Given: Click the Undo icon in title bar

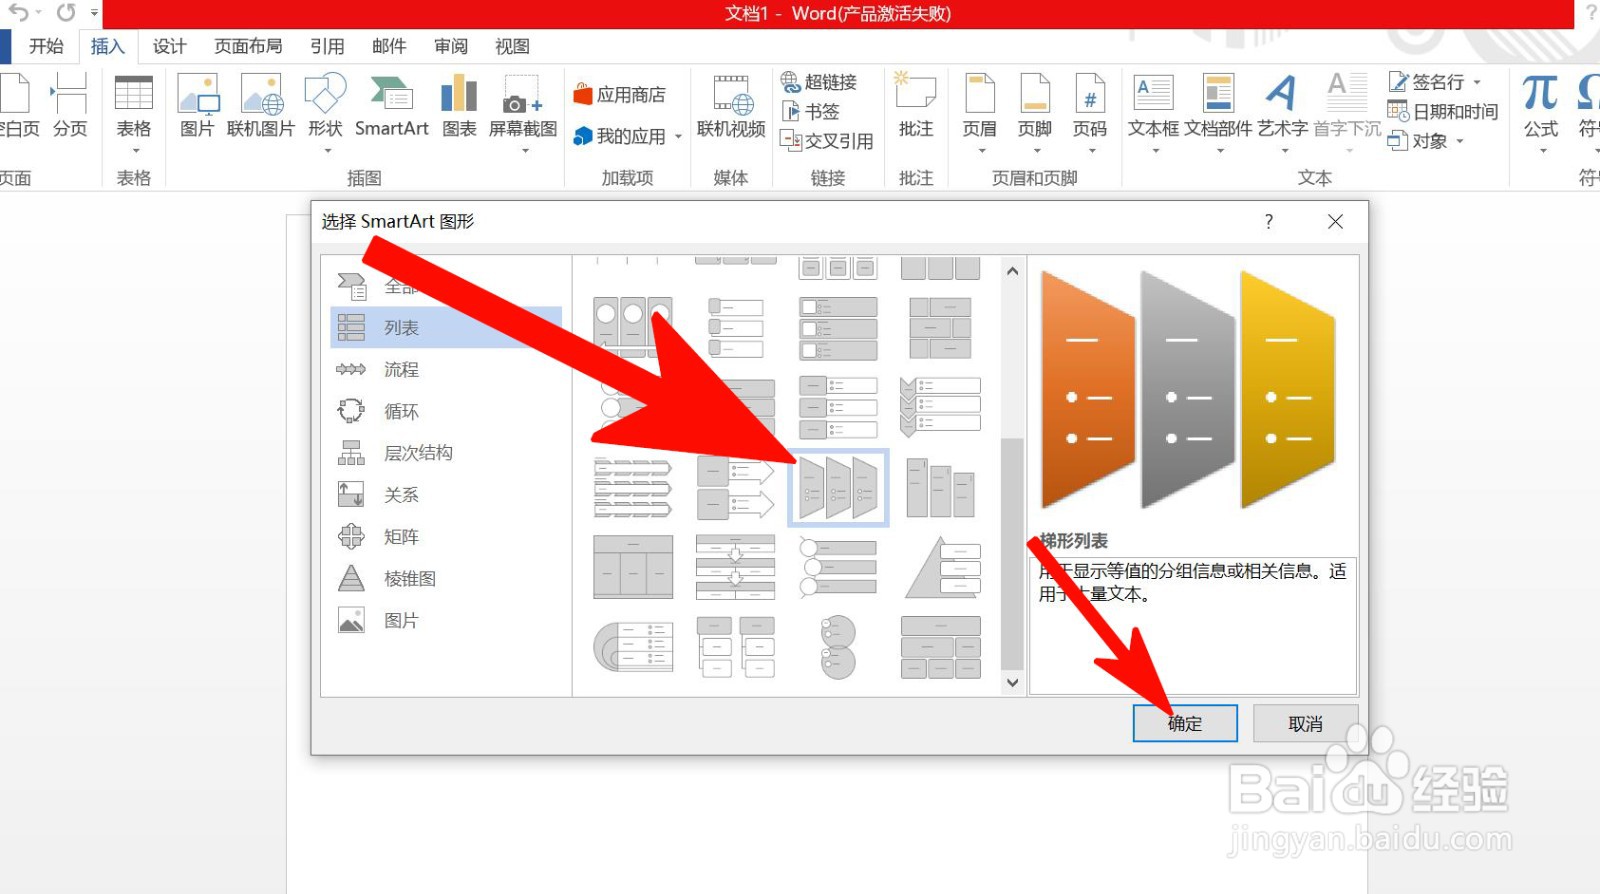Looking at the screenshot, I should pyautogui.click(x=19, y=13).
